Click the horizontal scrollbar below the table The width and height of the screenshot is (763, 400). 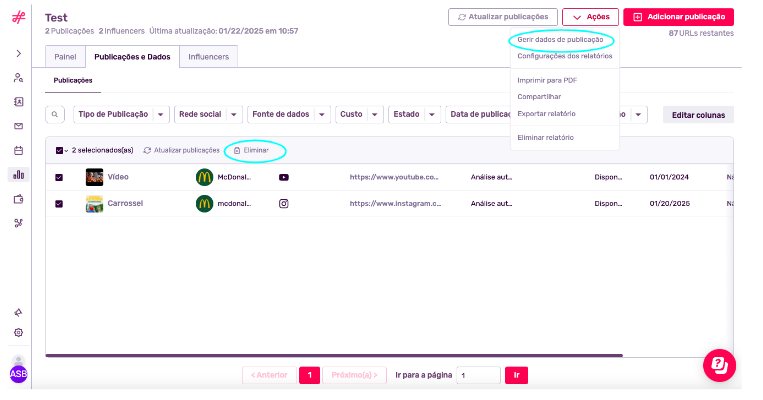[x=333, y=355]
